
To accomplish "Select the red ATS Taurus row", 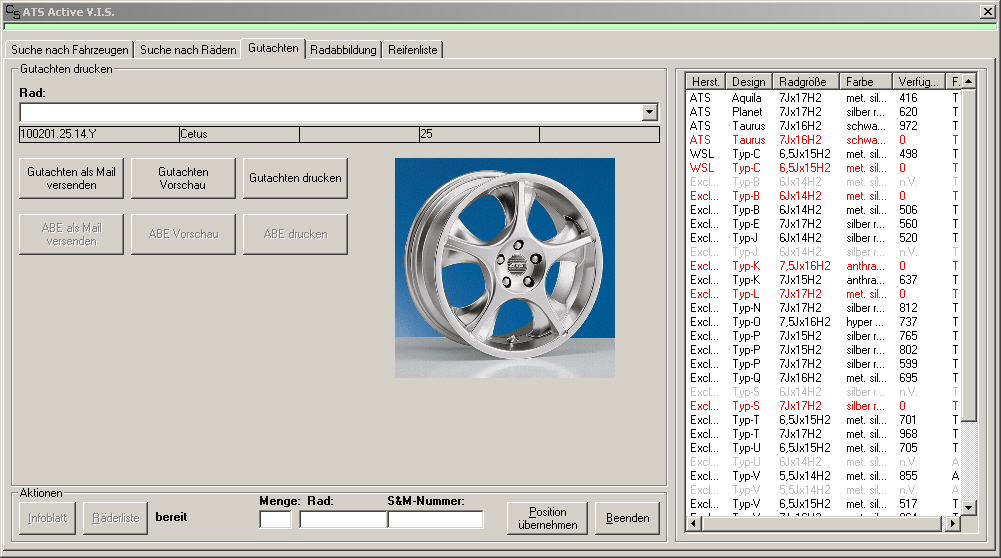I will tap(824, 140).
